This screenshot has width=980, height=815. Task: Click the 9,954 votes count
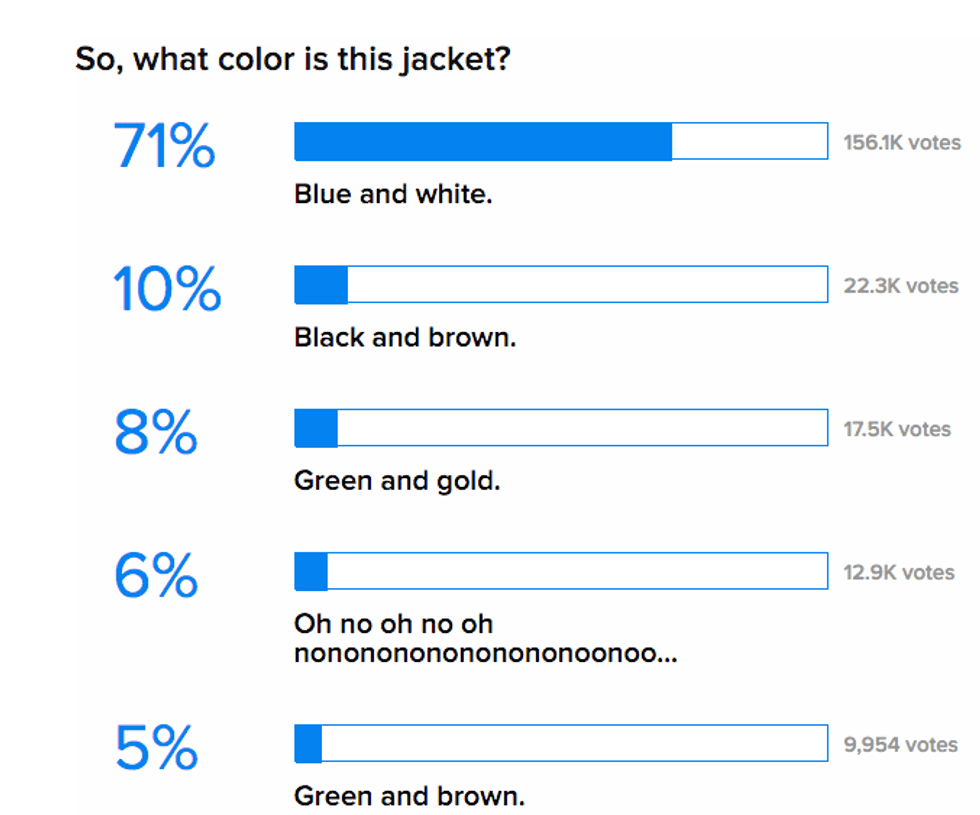[900, 745]
